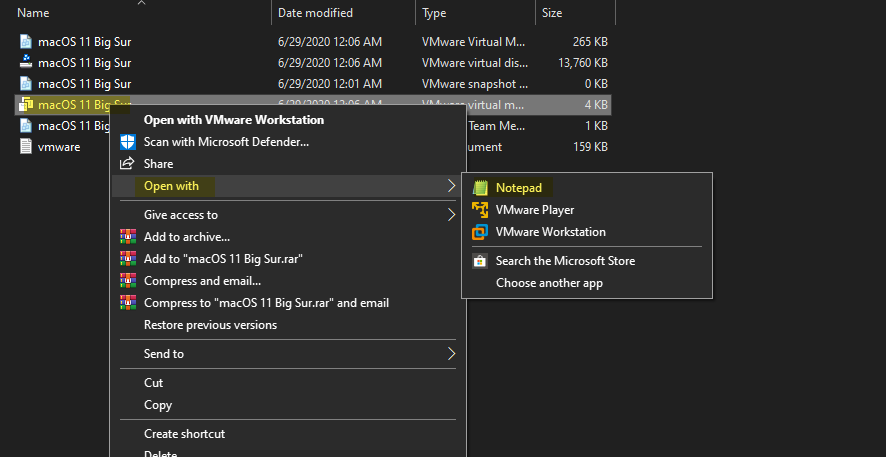Image resolution: width=886 pixels, height=457 pixels.
Task: Select the 265 KB macOS 11 Big Sur file icon
Action: [26, 42]
